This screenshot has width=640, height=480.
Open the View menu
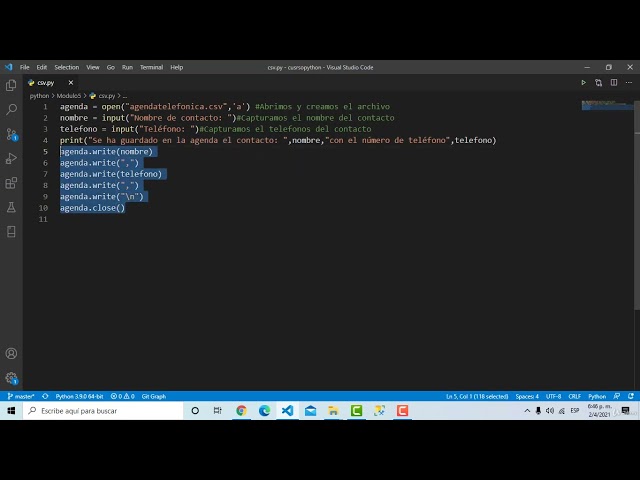[x=93, y=67]
